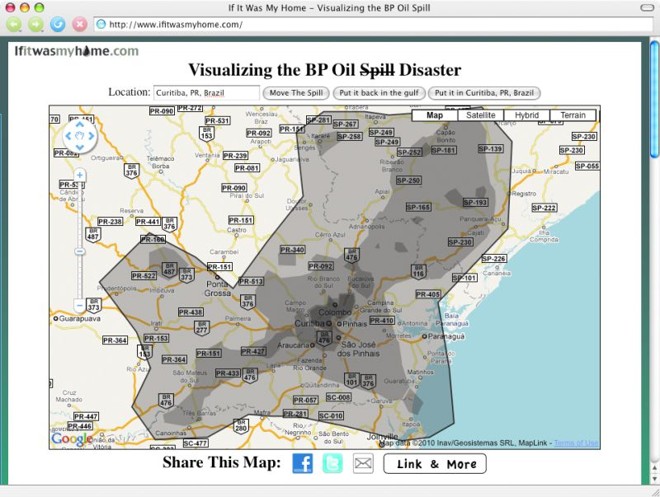Click the PR-239 road marker
Viewport: 660px width, 497px height.
(x=235, y=155)
